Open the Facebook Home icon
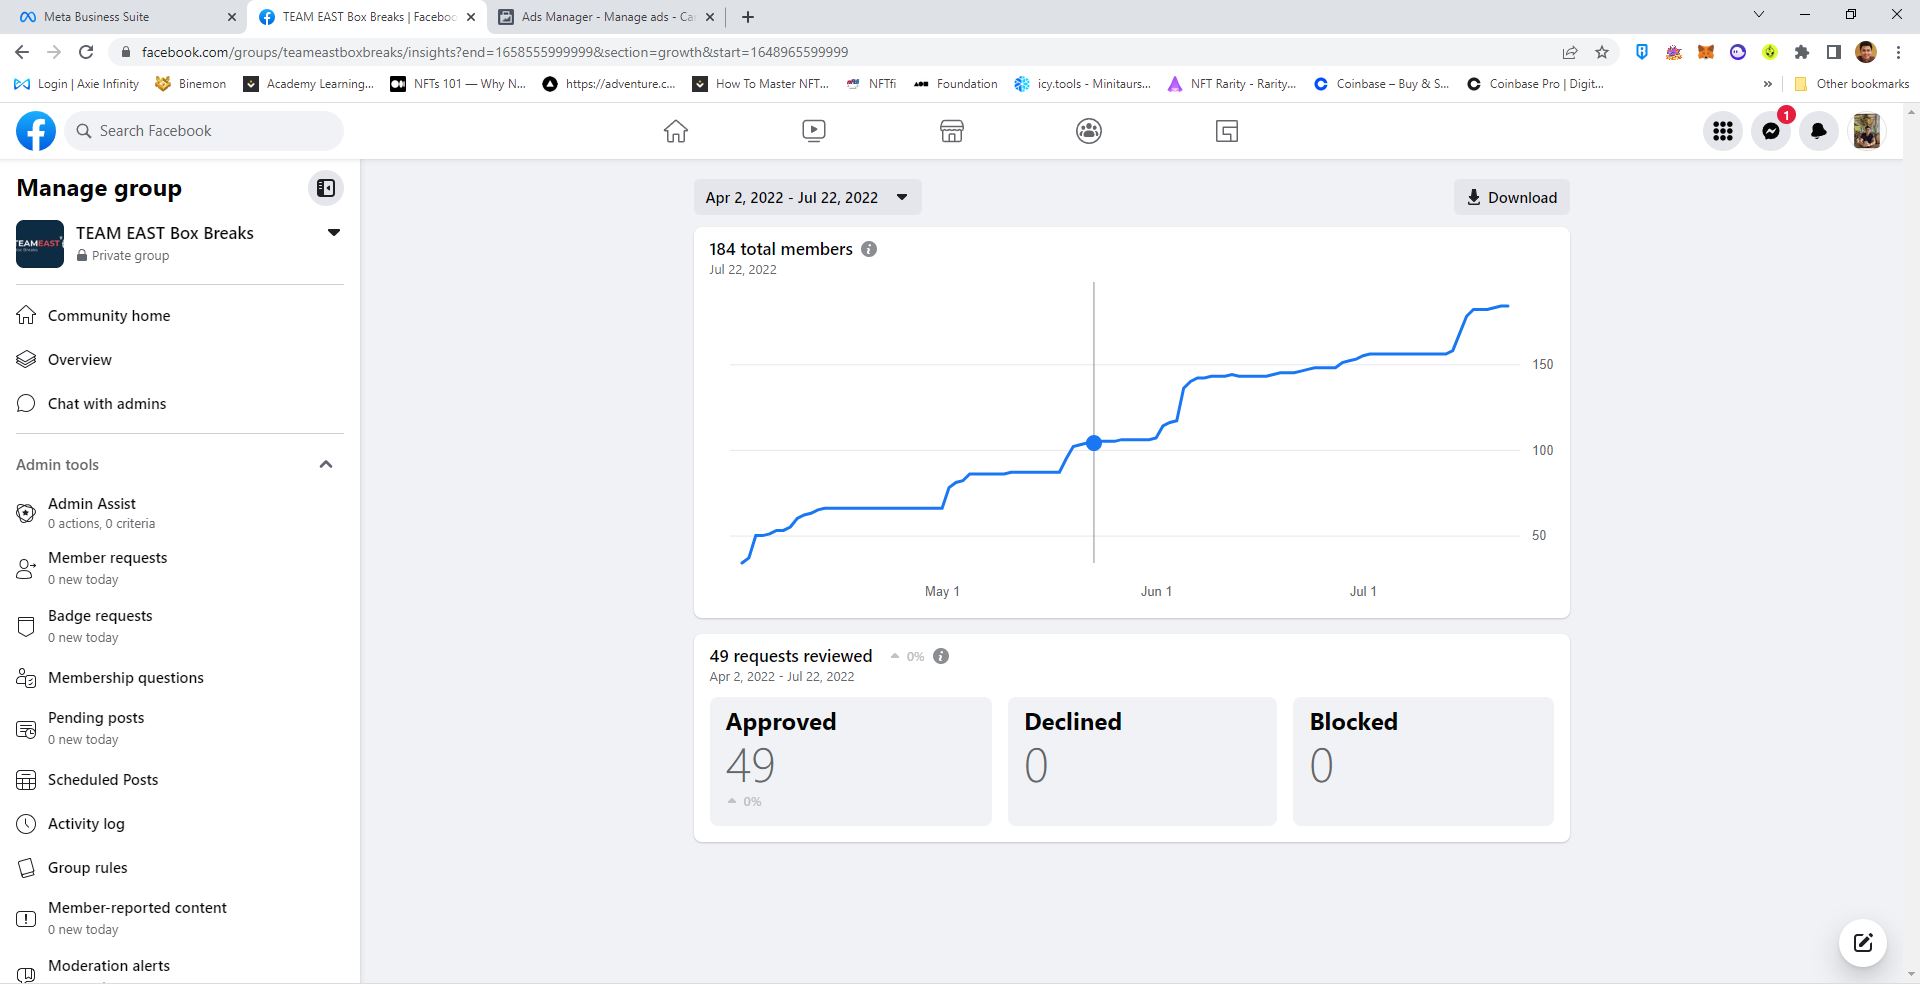The image size is (1920, 985). [676, 131]
